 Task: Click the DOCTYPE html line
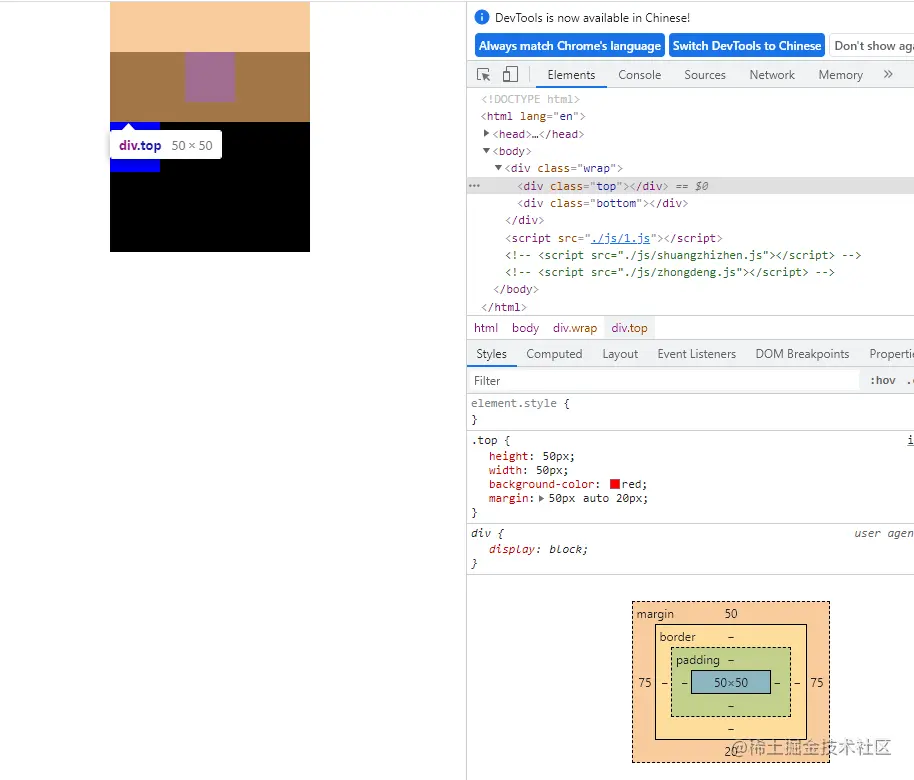530,99
